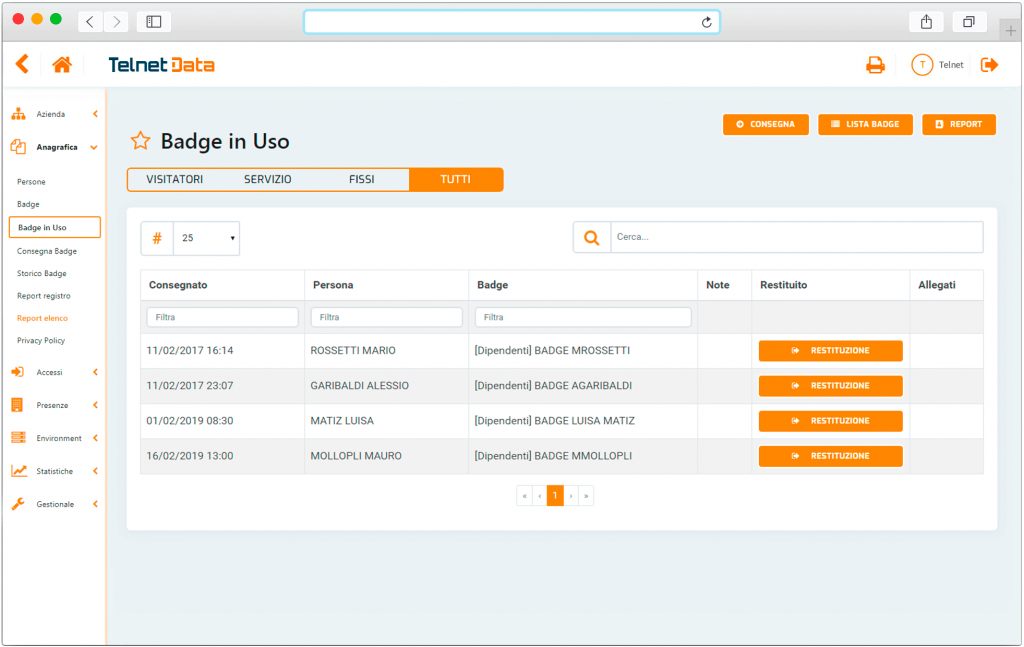Expand the Presenze menu chevron
1024x647 pixels.
pos(95,405)
